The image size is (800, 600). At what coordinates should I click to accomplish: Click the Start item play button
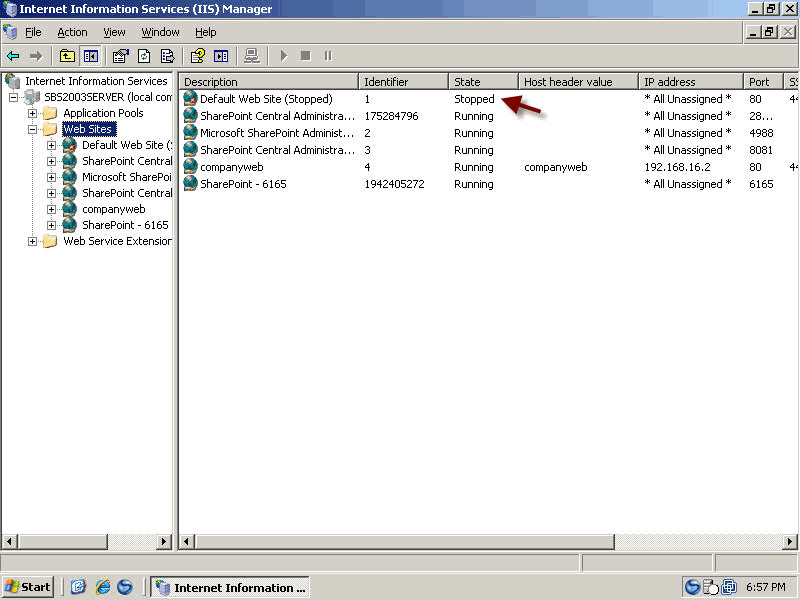point(284,56)
